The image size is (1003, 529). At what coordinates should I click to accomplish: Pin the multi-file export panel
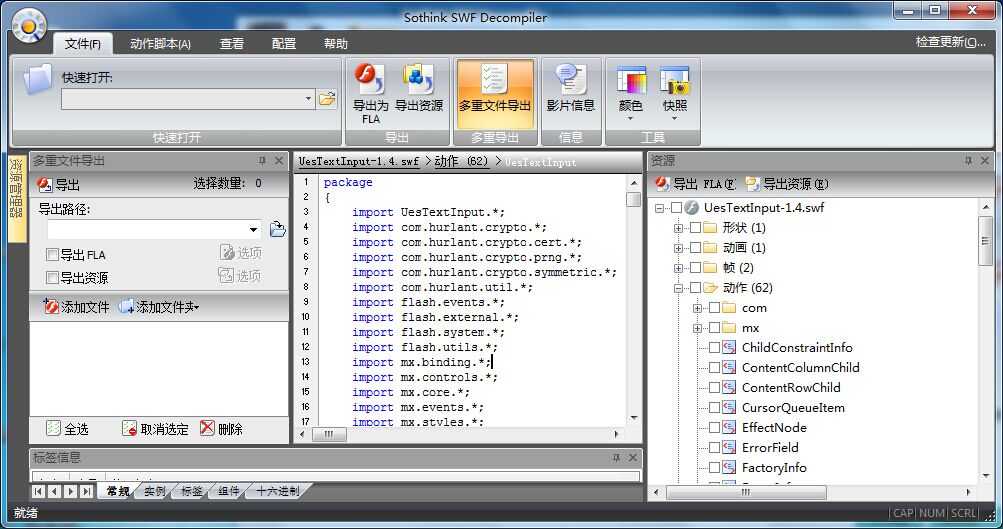point(262,161)
